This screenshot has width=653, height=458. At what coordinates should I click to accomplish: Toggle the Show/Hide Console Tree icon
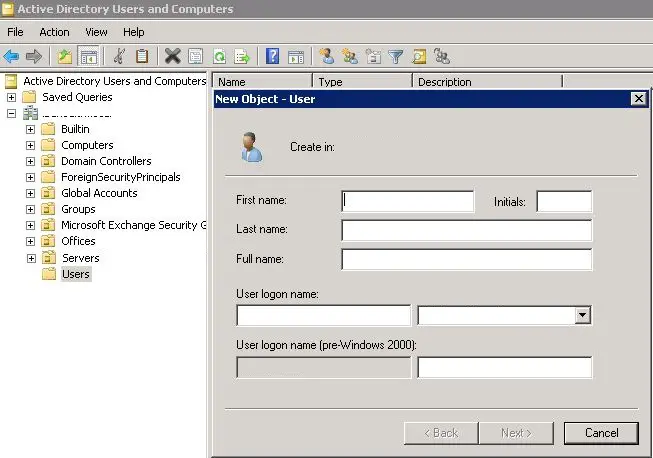88,56
